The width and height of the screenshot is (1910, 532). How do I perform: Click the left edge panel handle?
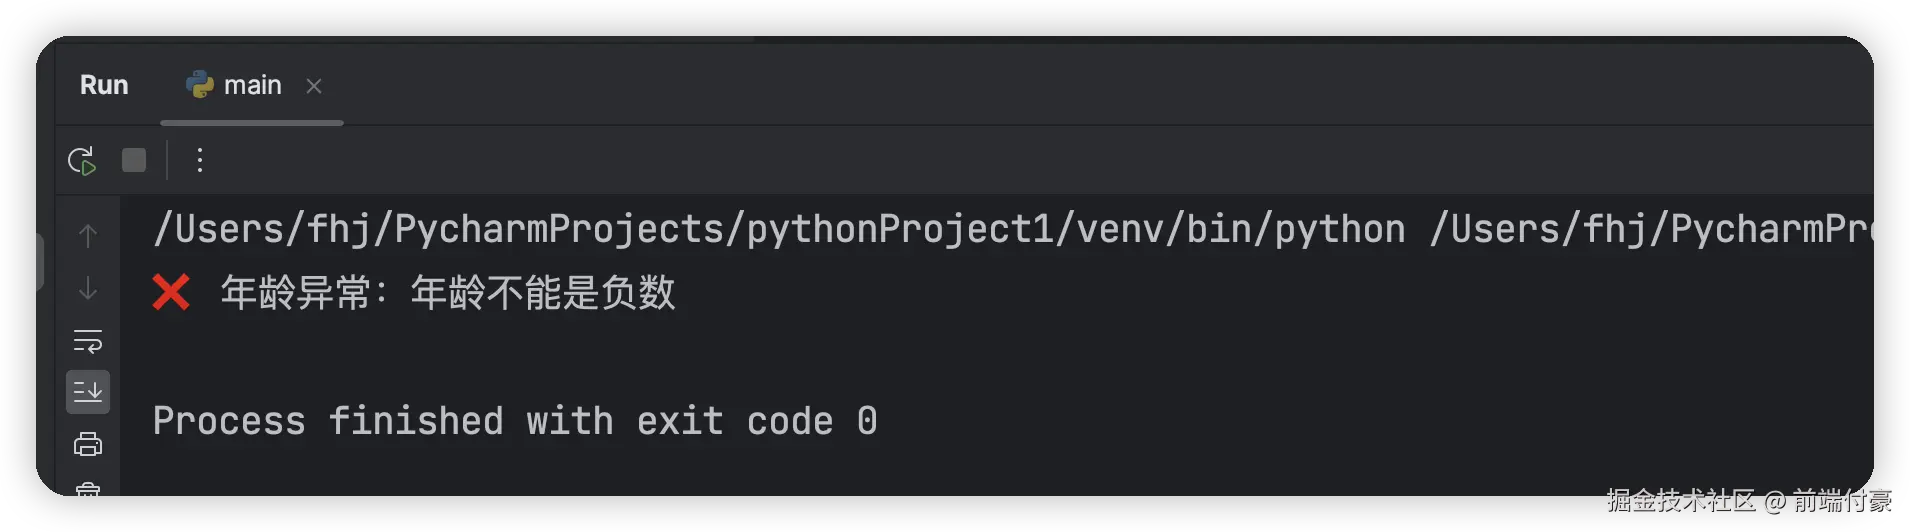pos(40,262)
